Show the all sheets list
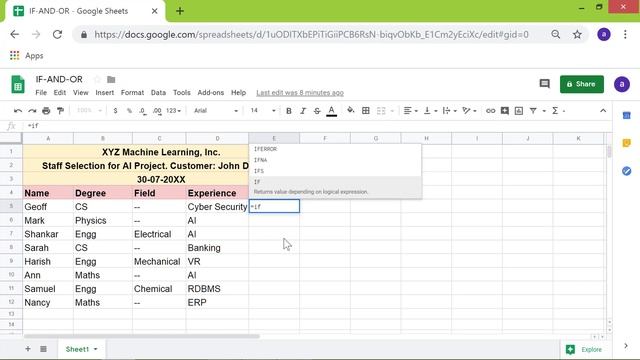Viewport: 640px width, 360px height. click(x=43, y=349)
